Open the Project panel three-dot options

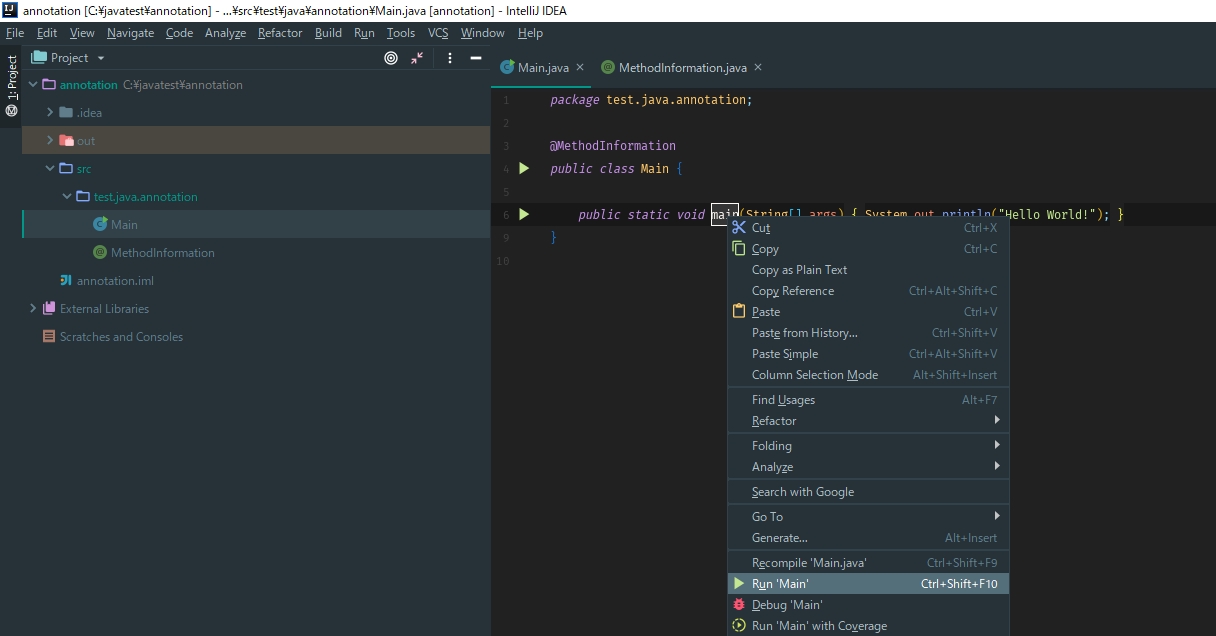pyautogui.click(x=450, y=58)
